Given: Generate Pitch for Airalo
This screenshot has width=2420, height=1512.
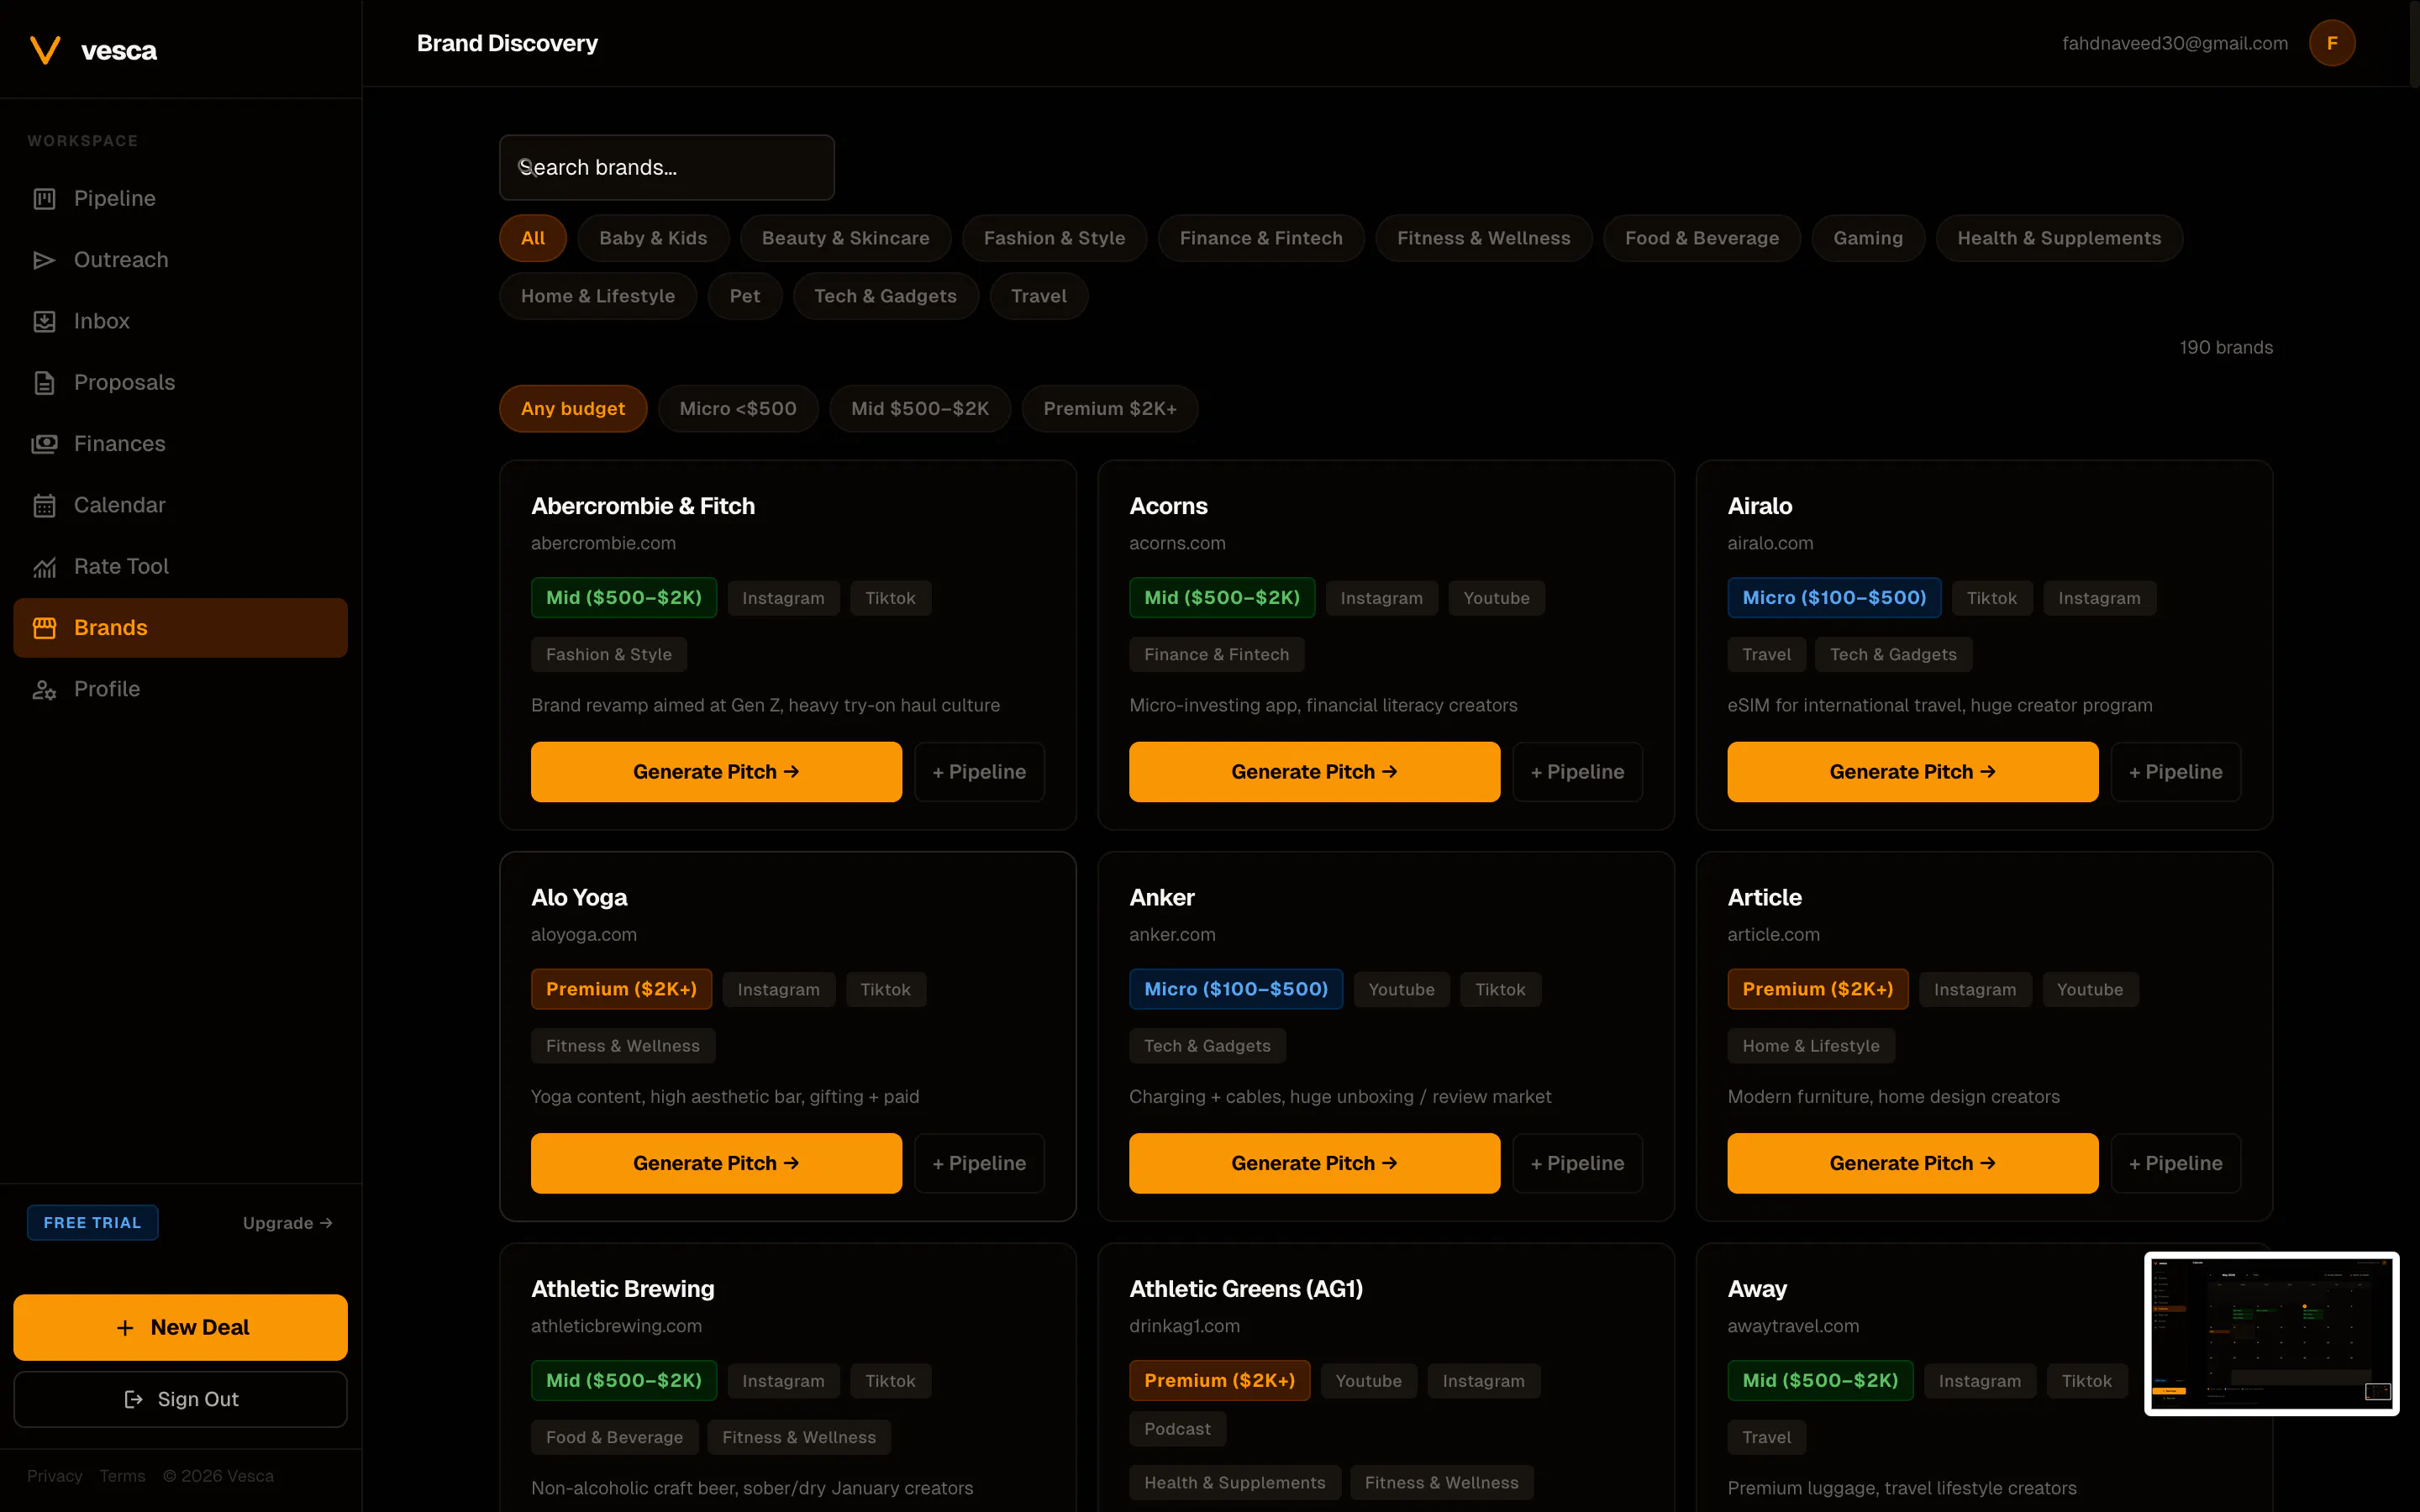Looking at the screenshot, I should 1912,772.
